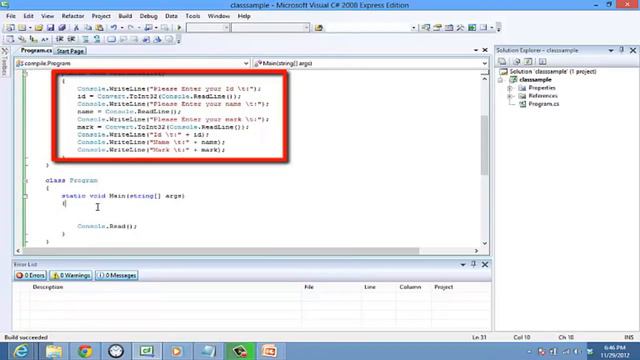Open Properties Window toolbar icon
Screen dimensions: 640x360
pyautogui.click(x=438, y=28)
